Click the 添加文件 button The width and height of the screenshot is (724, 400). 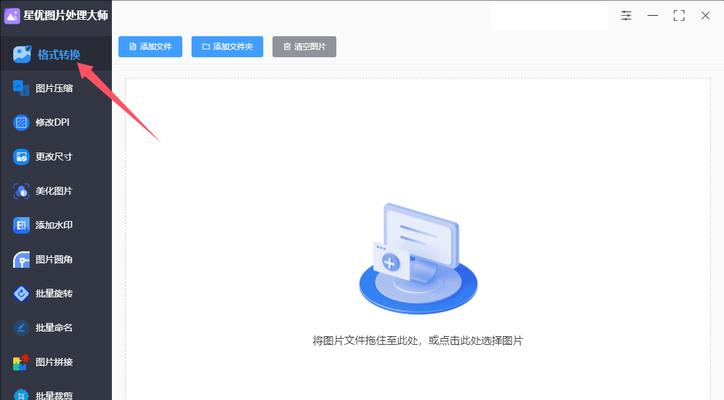[x=150, y=47]
